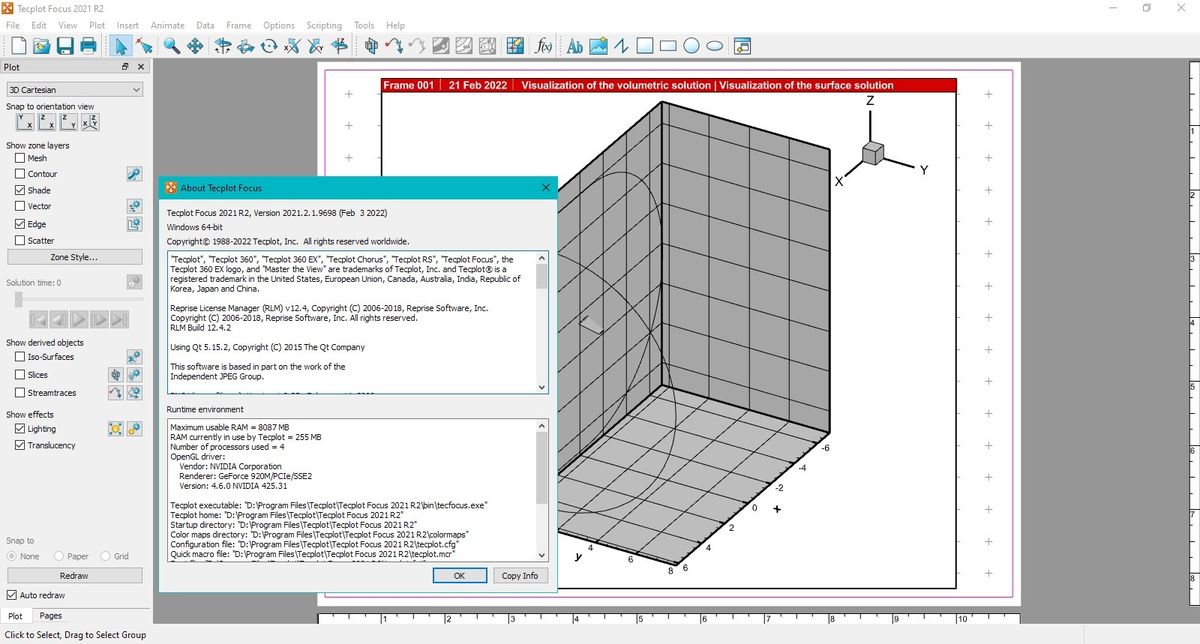The height and width of the screenshot is (644, 1200).
Task: Choose the Adjustor tool in the toolbar
Action: tap(144, 45)
